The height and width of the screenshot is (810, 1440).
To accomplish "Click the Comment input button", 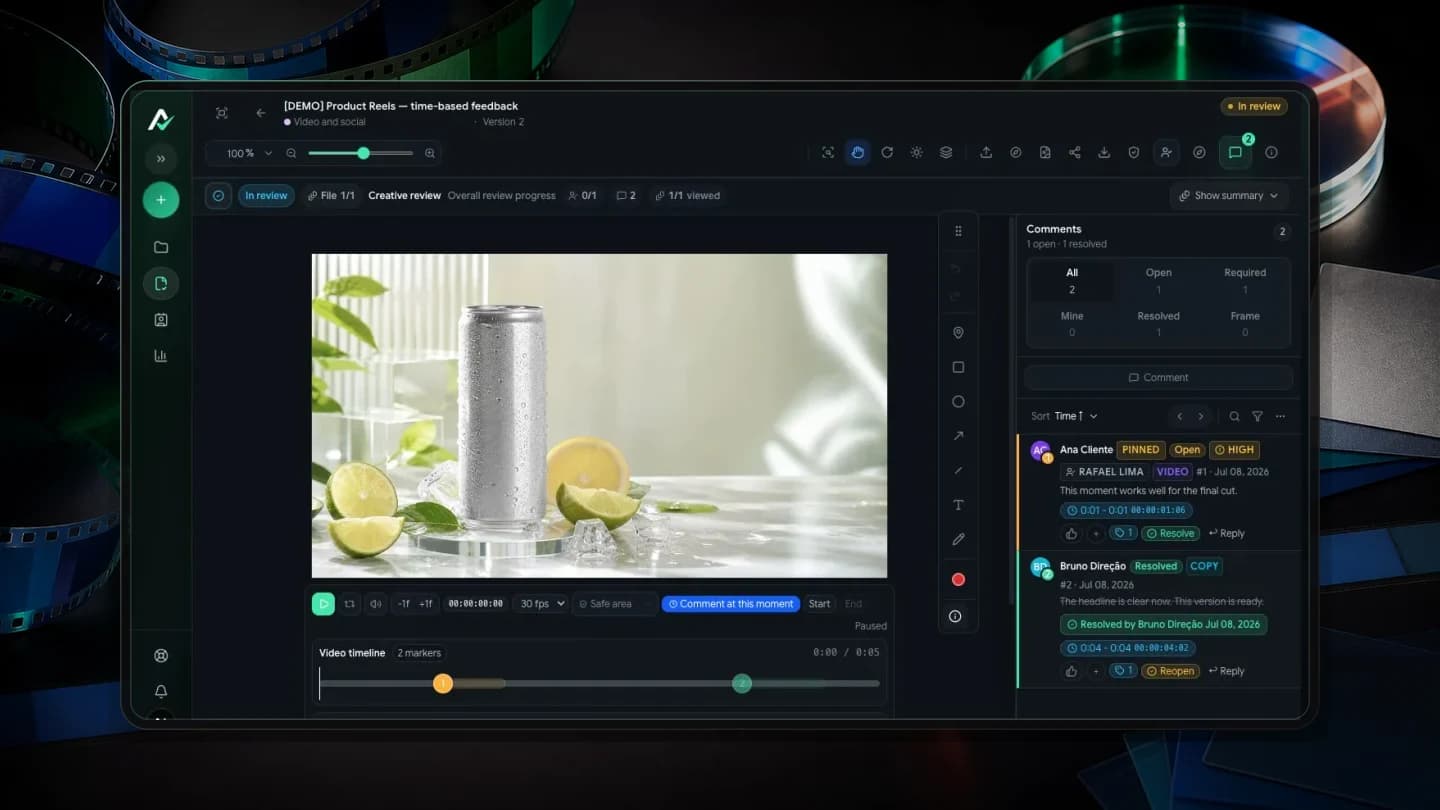I will [1158, 377].
